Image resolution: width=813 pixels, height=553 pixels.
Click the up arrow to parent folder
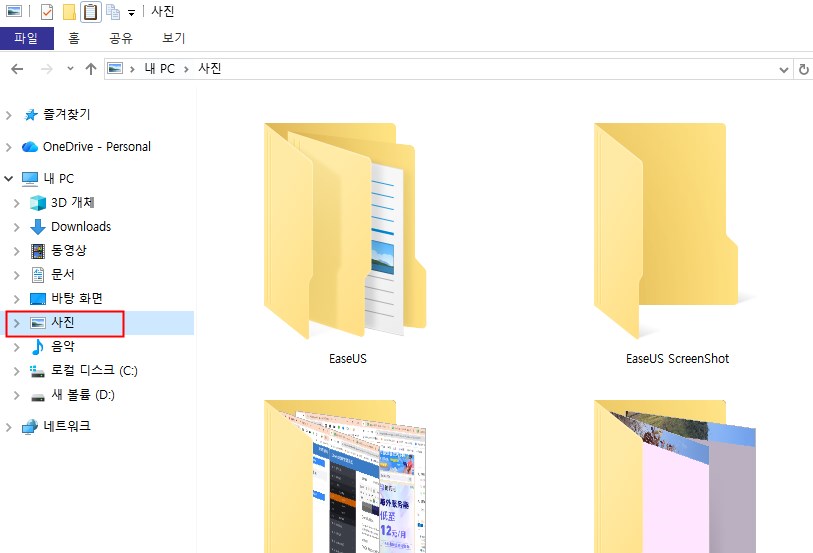tap(91, 69)
